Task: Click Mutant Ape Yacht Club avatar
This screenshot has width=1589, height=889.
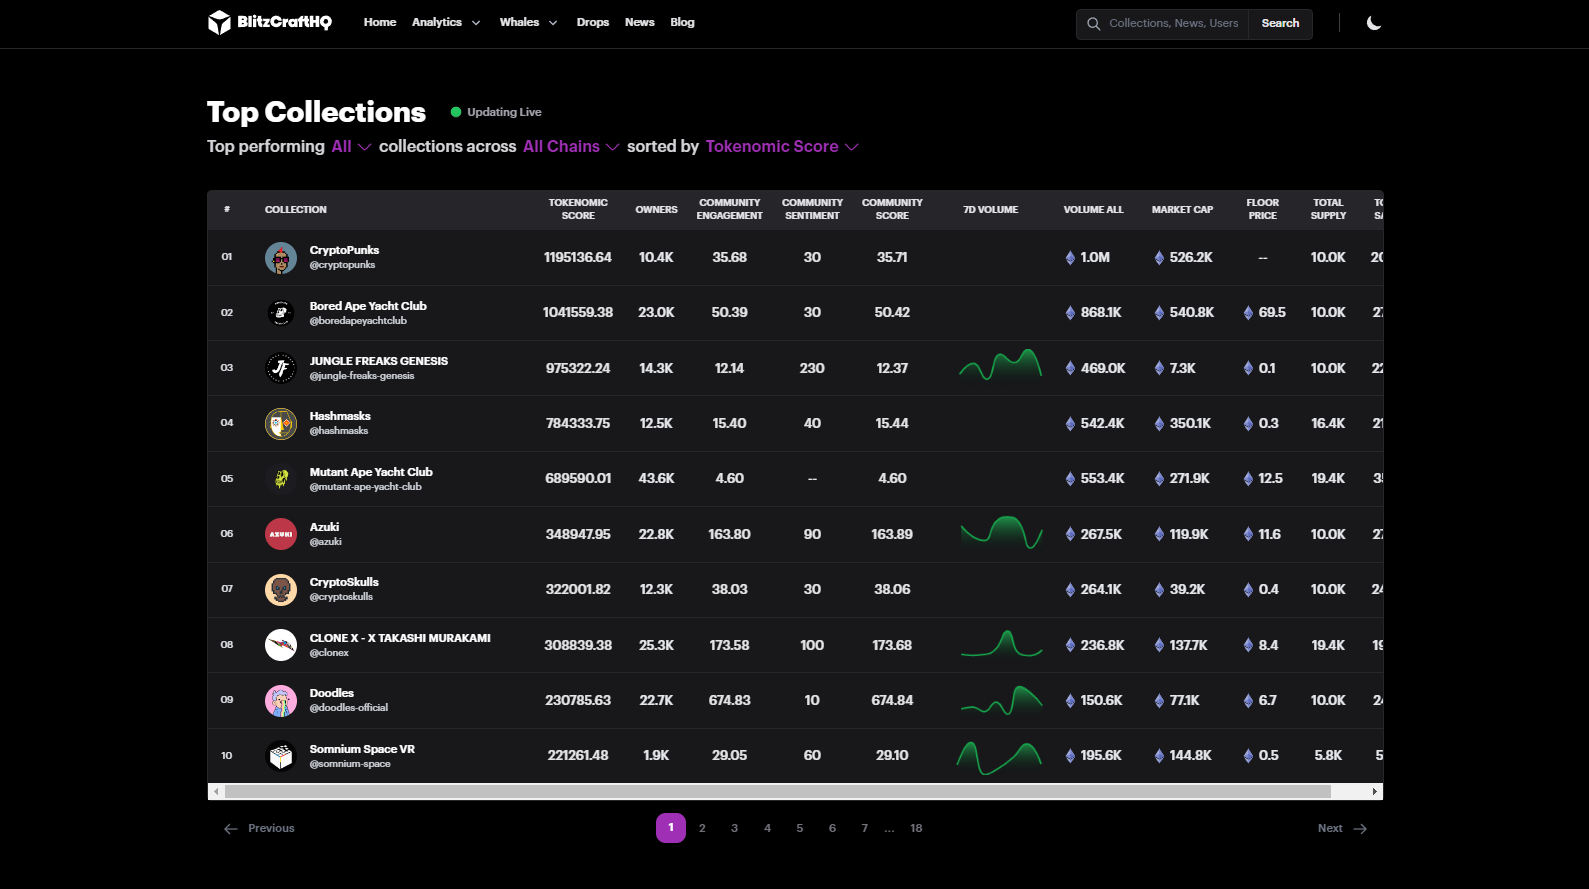Action: 281,479
